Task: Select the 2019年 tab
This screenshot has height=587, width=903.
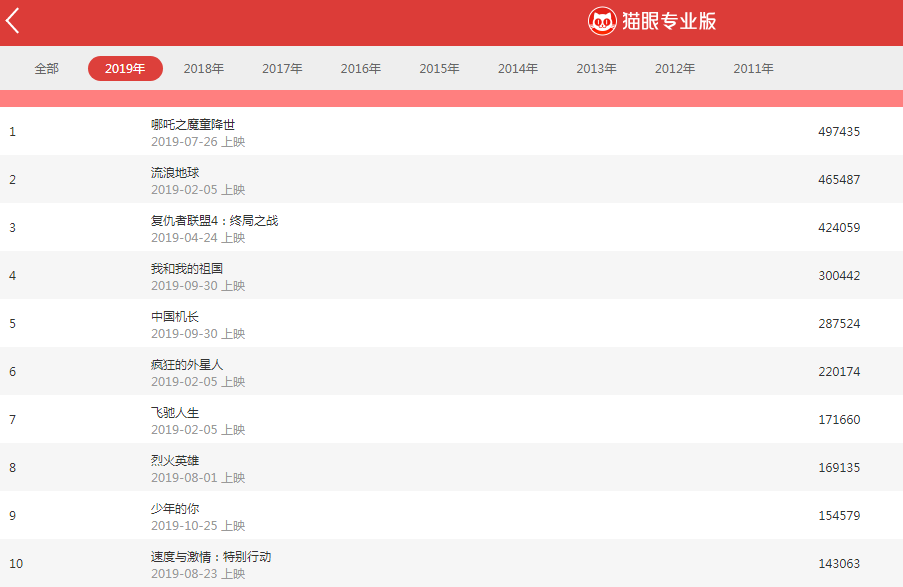Action: pyautogui.click(x=125, y=69)
